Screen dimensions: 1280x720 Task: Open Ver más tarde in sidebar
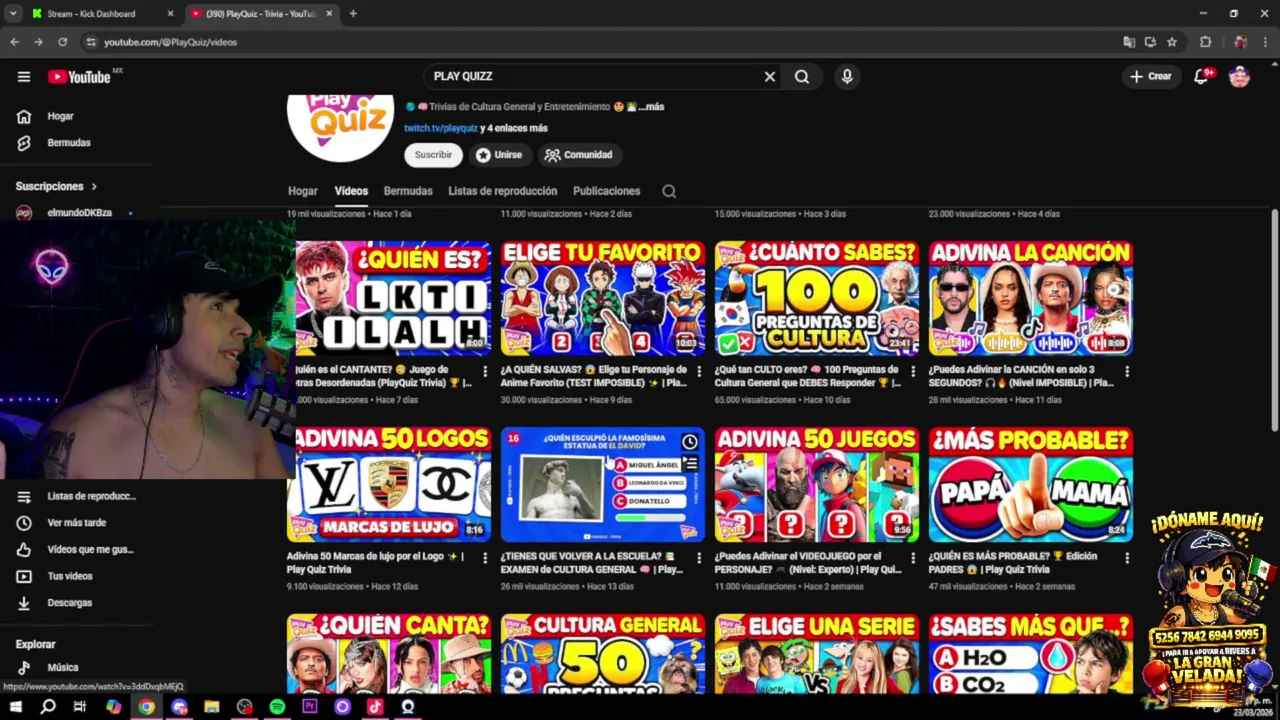tap(75, 523)
